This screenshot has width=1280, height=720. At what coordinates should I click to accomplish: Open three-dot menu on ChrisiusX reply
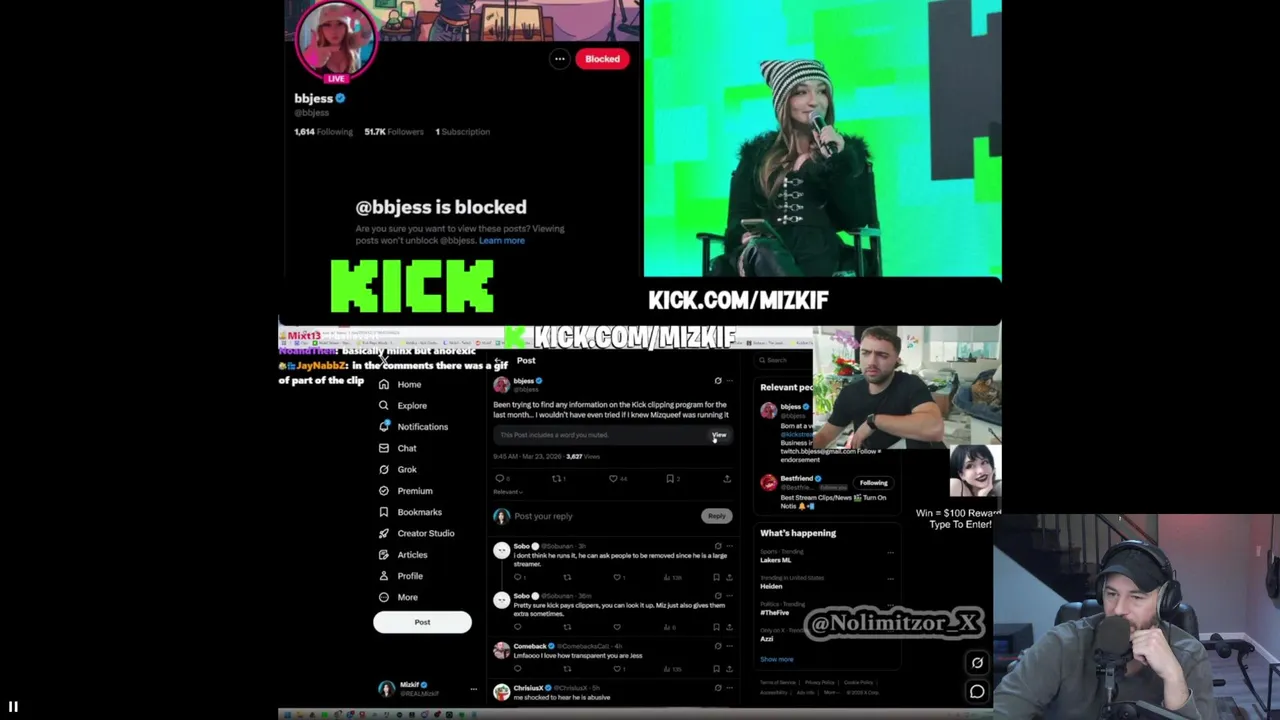pyautogui.click(x=730, y=688)
